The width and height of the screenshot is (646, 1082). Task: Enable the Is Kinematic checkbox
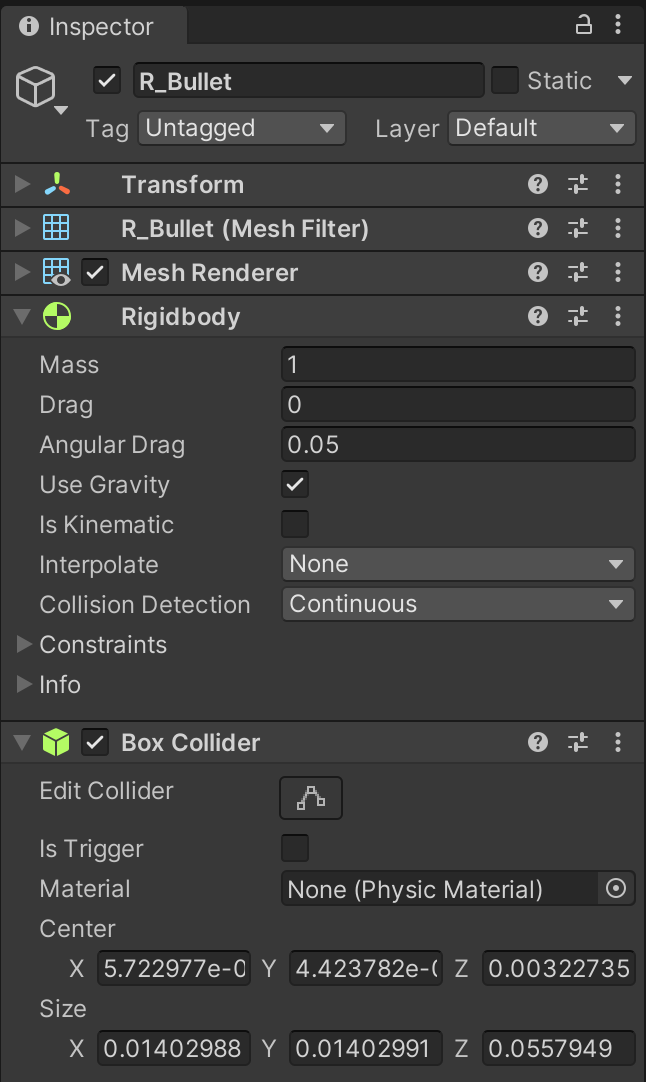coord(295,525)
